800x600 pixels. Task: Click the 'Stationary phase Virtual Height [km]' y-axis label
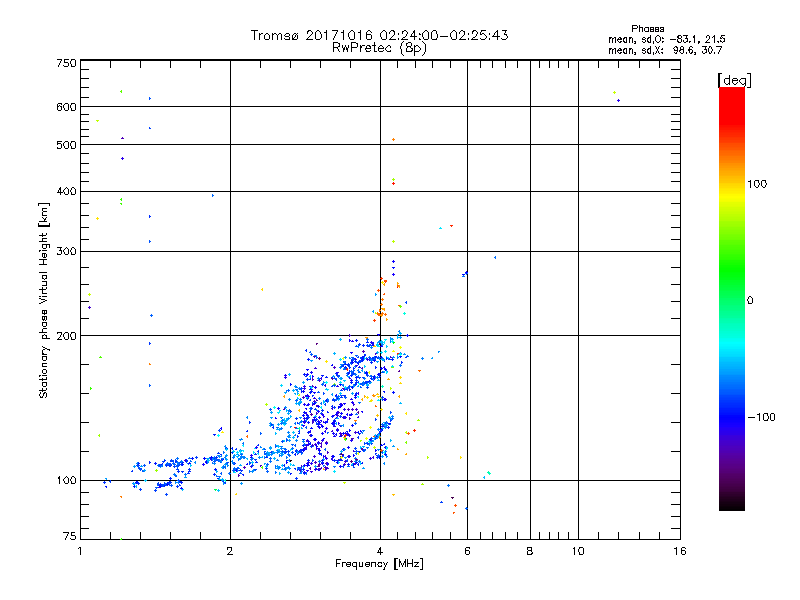click(x=44, y=300)
